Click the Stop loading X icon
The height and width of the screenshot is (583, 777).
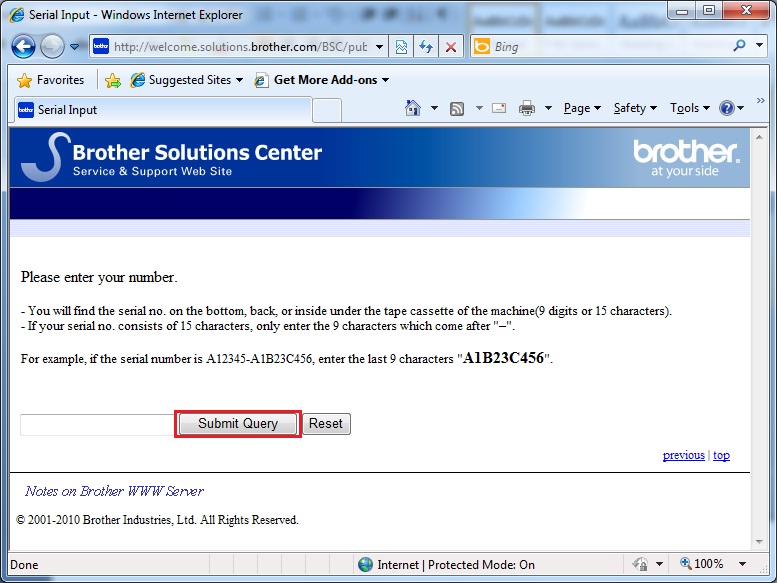(x=451, y=46)
